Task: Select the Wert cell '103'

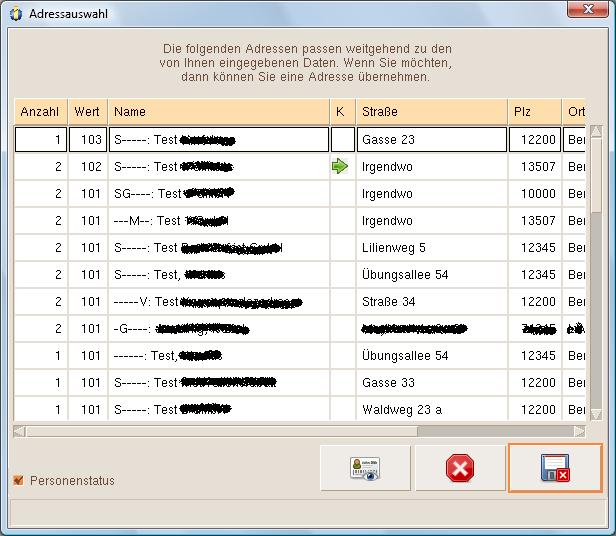Action: (x=88, y=140)
